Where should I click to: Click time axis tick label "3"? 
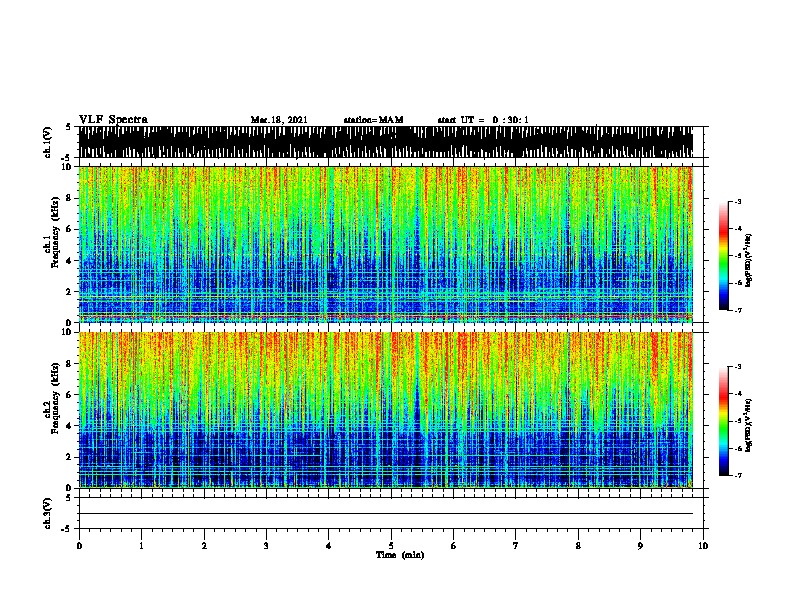tap(266, 546)
